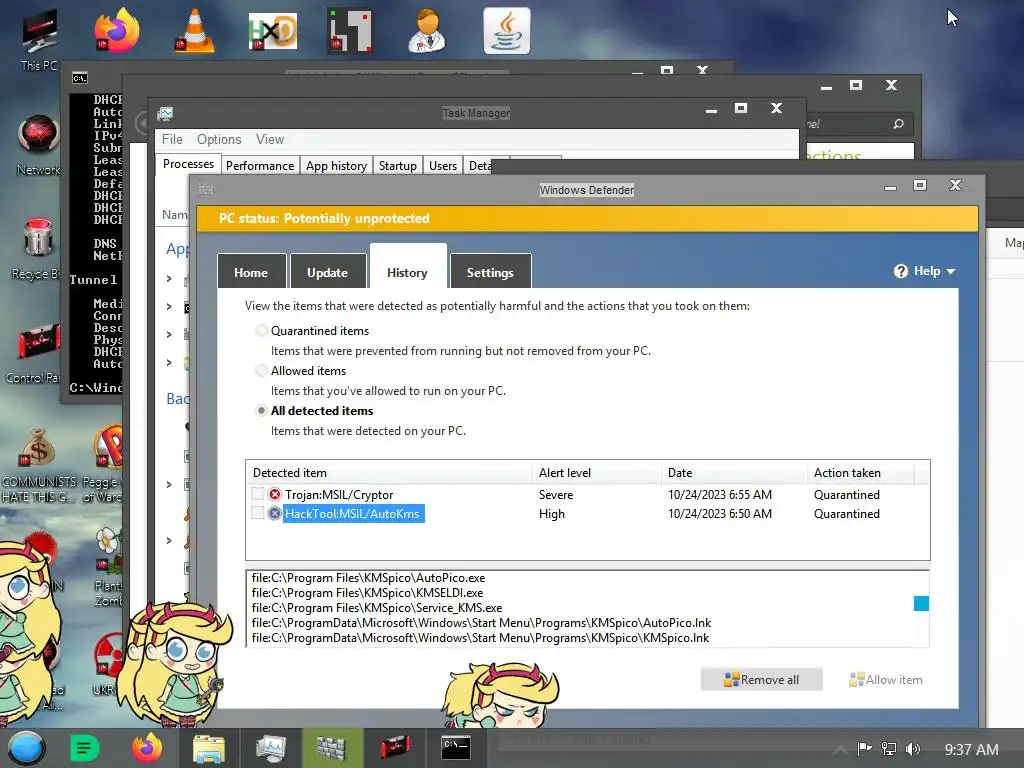The image size is (1024, 768).
Task: Click the AutoPico.exe file path entry
Action: 368,577
